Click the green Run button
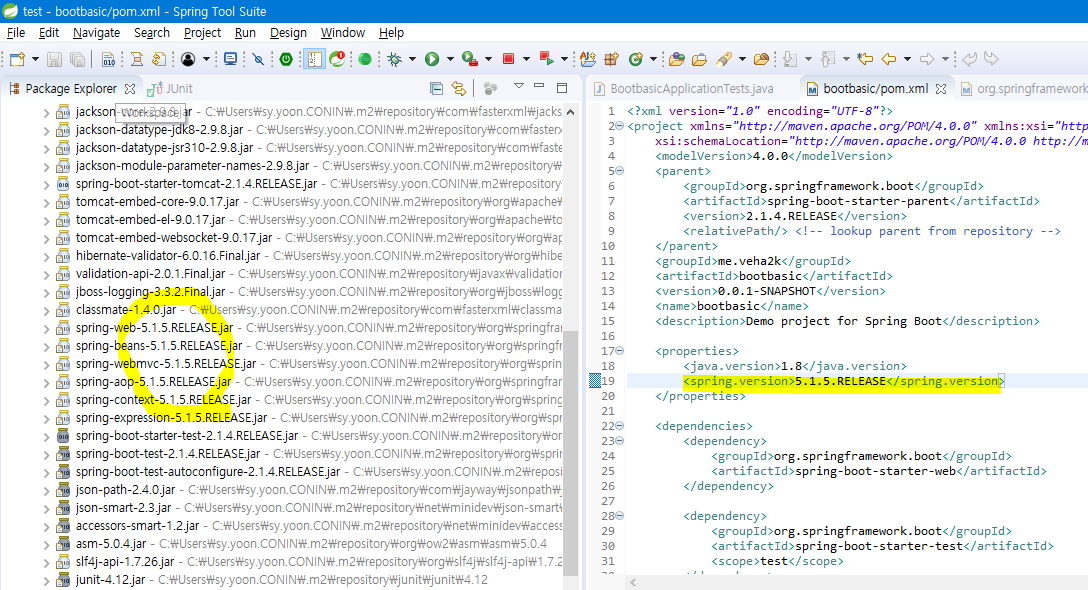 coord(432,59)
